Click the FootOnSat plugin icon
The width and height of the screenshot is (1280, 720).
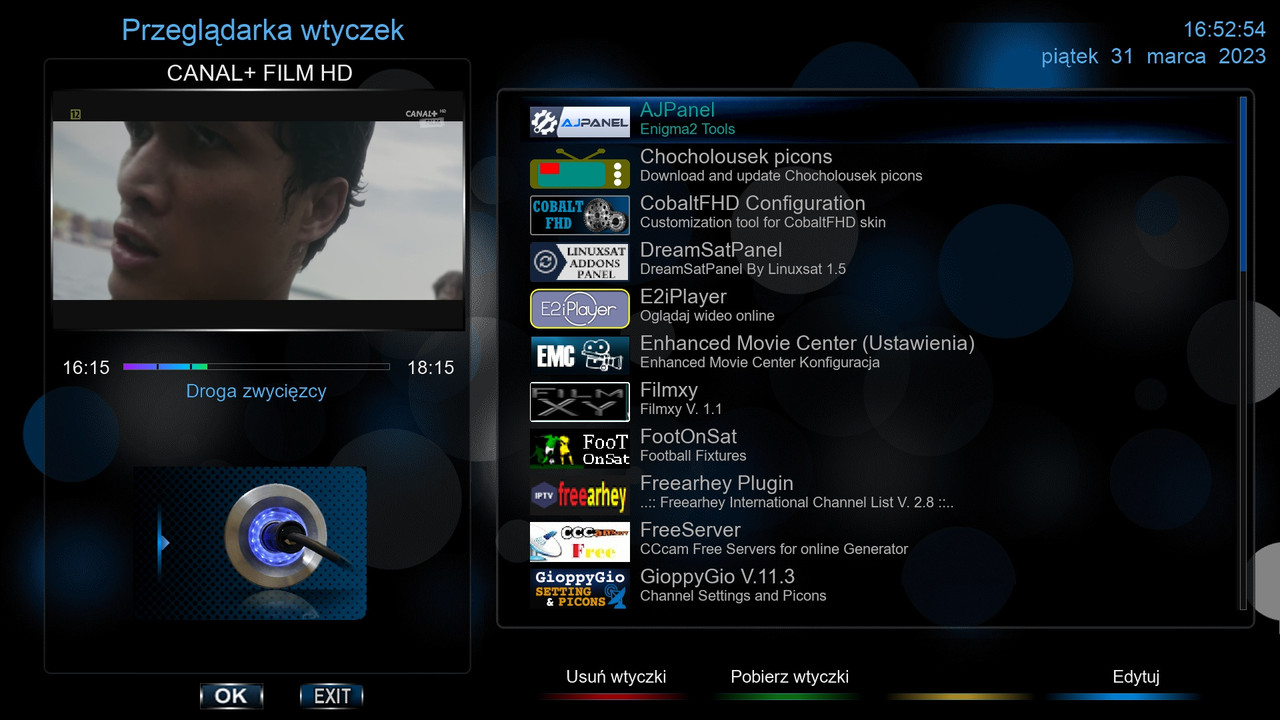coord(580,448)
